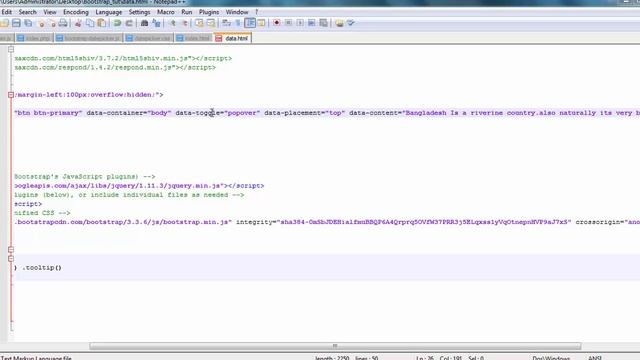Toggle synchronized horizontal scrolling icon
The width and height of the screenshot is (640, 360).
click(211, 23)
